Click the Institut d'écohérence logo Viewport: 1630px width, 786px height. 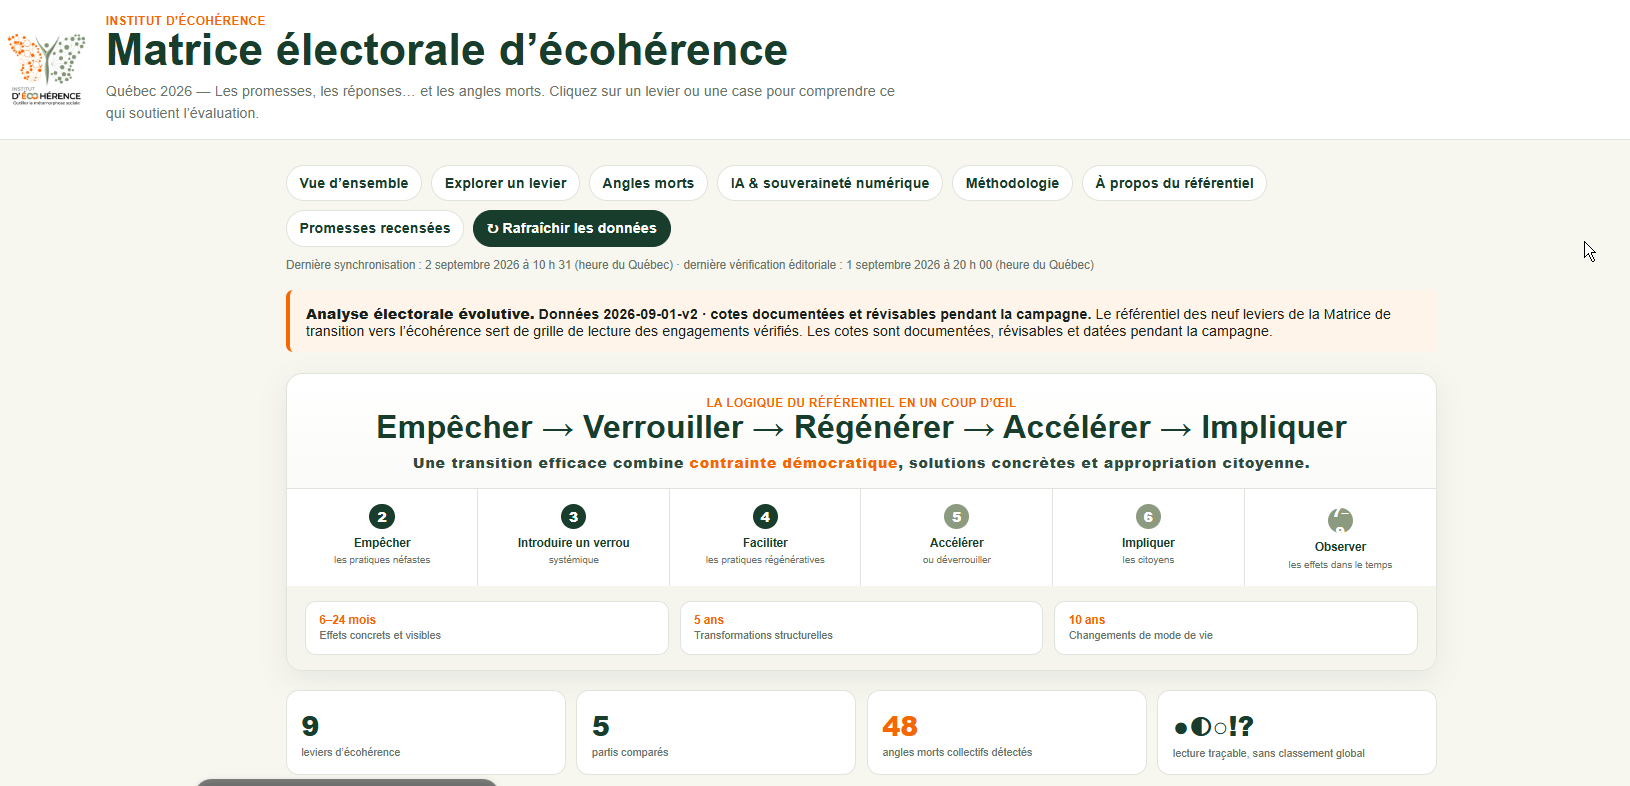pos(46,70)
